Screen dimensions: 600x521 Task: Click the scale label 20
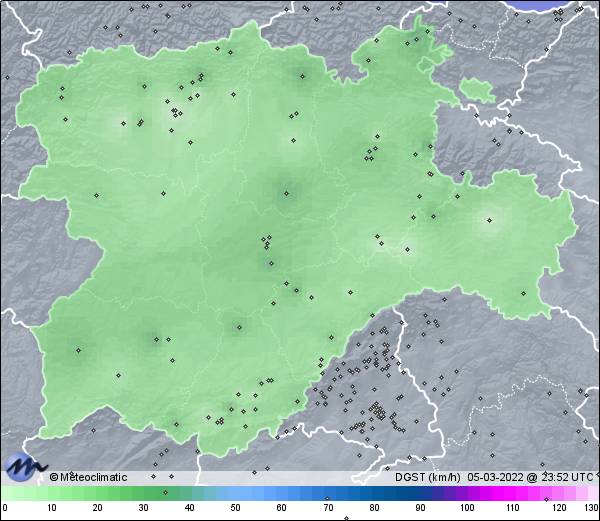tap(98, 508)
